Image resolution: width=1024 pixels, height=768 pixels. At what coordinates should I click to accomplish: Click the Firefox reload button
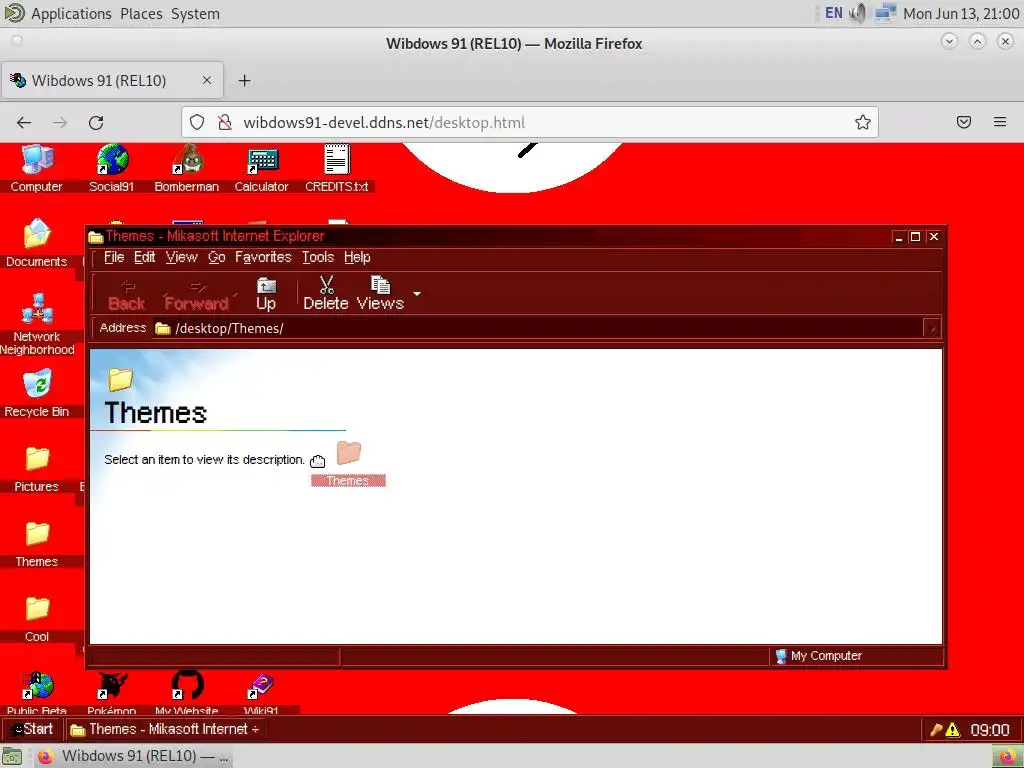click(96, 123)
